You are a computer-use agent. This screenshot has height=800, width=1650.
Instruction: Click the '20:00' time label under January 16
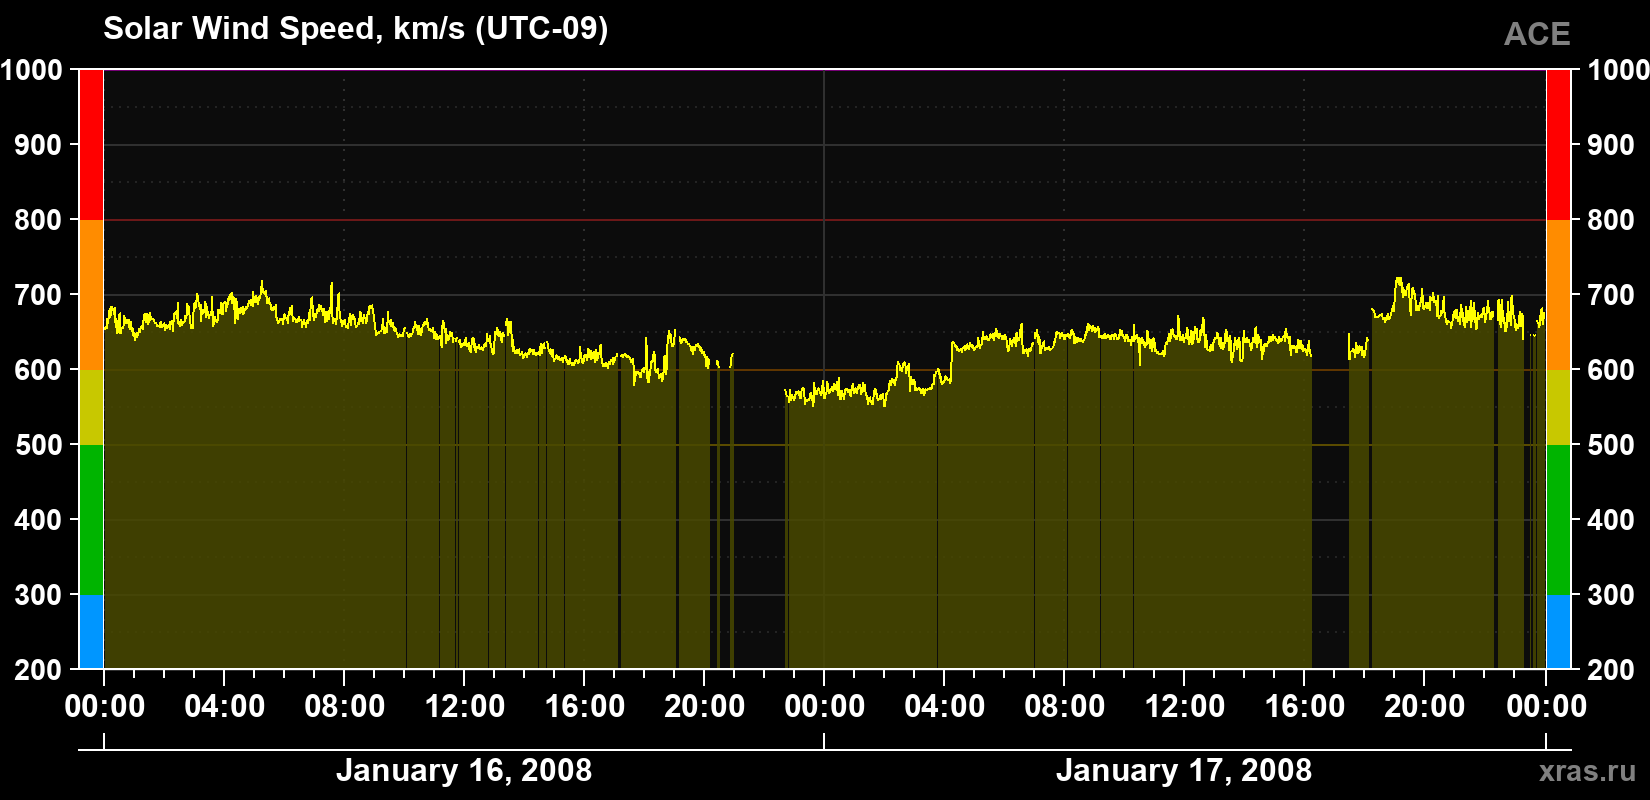point(705,707)
